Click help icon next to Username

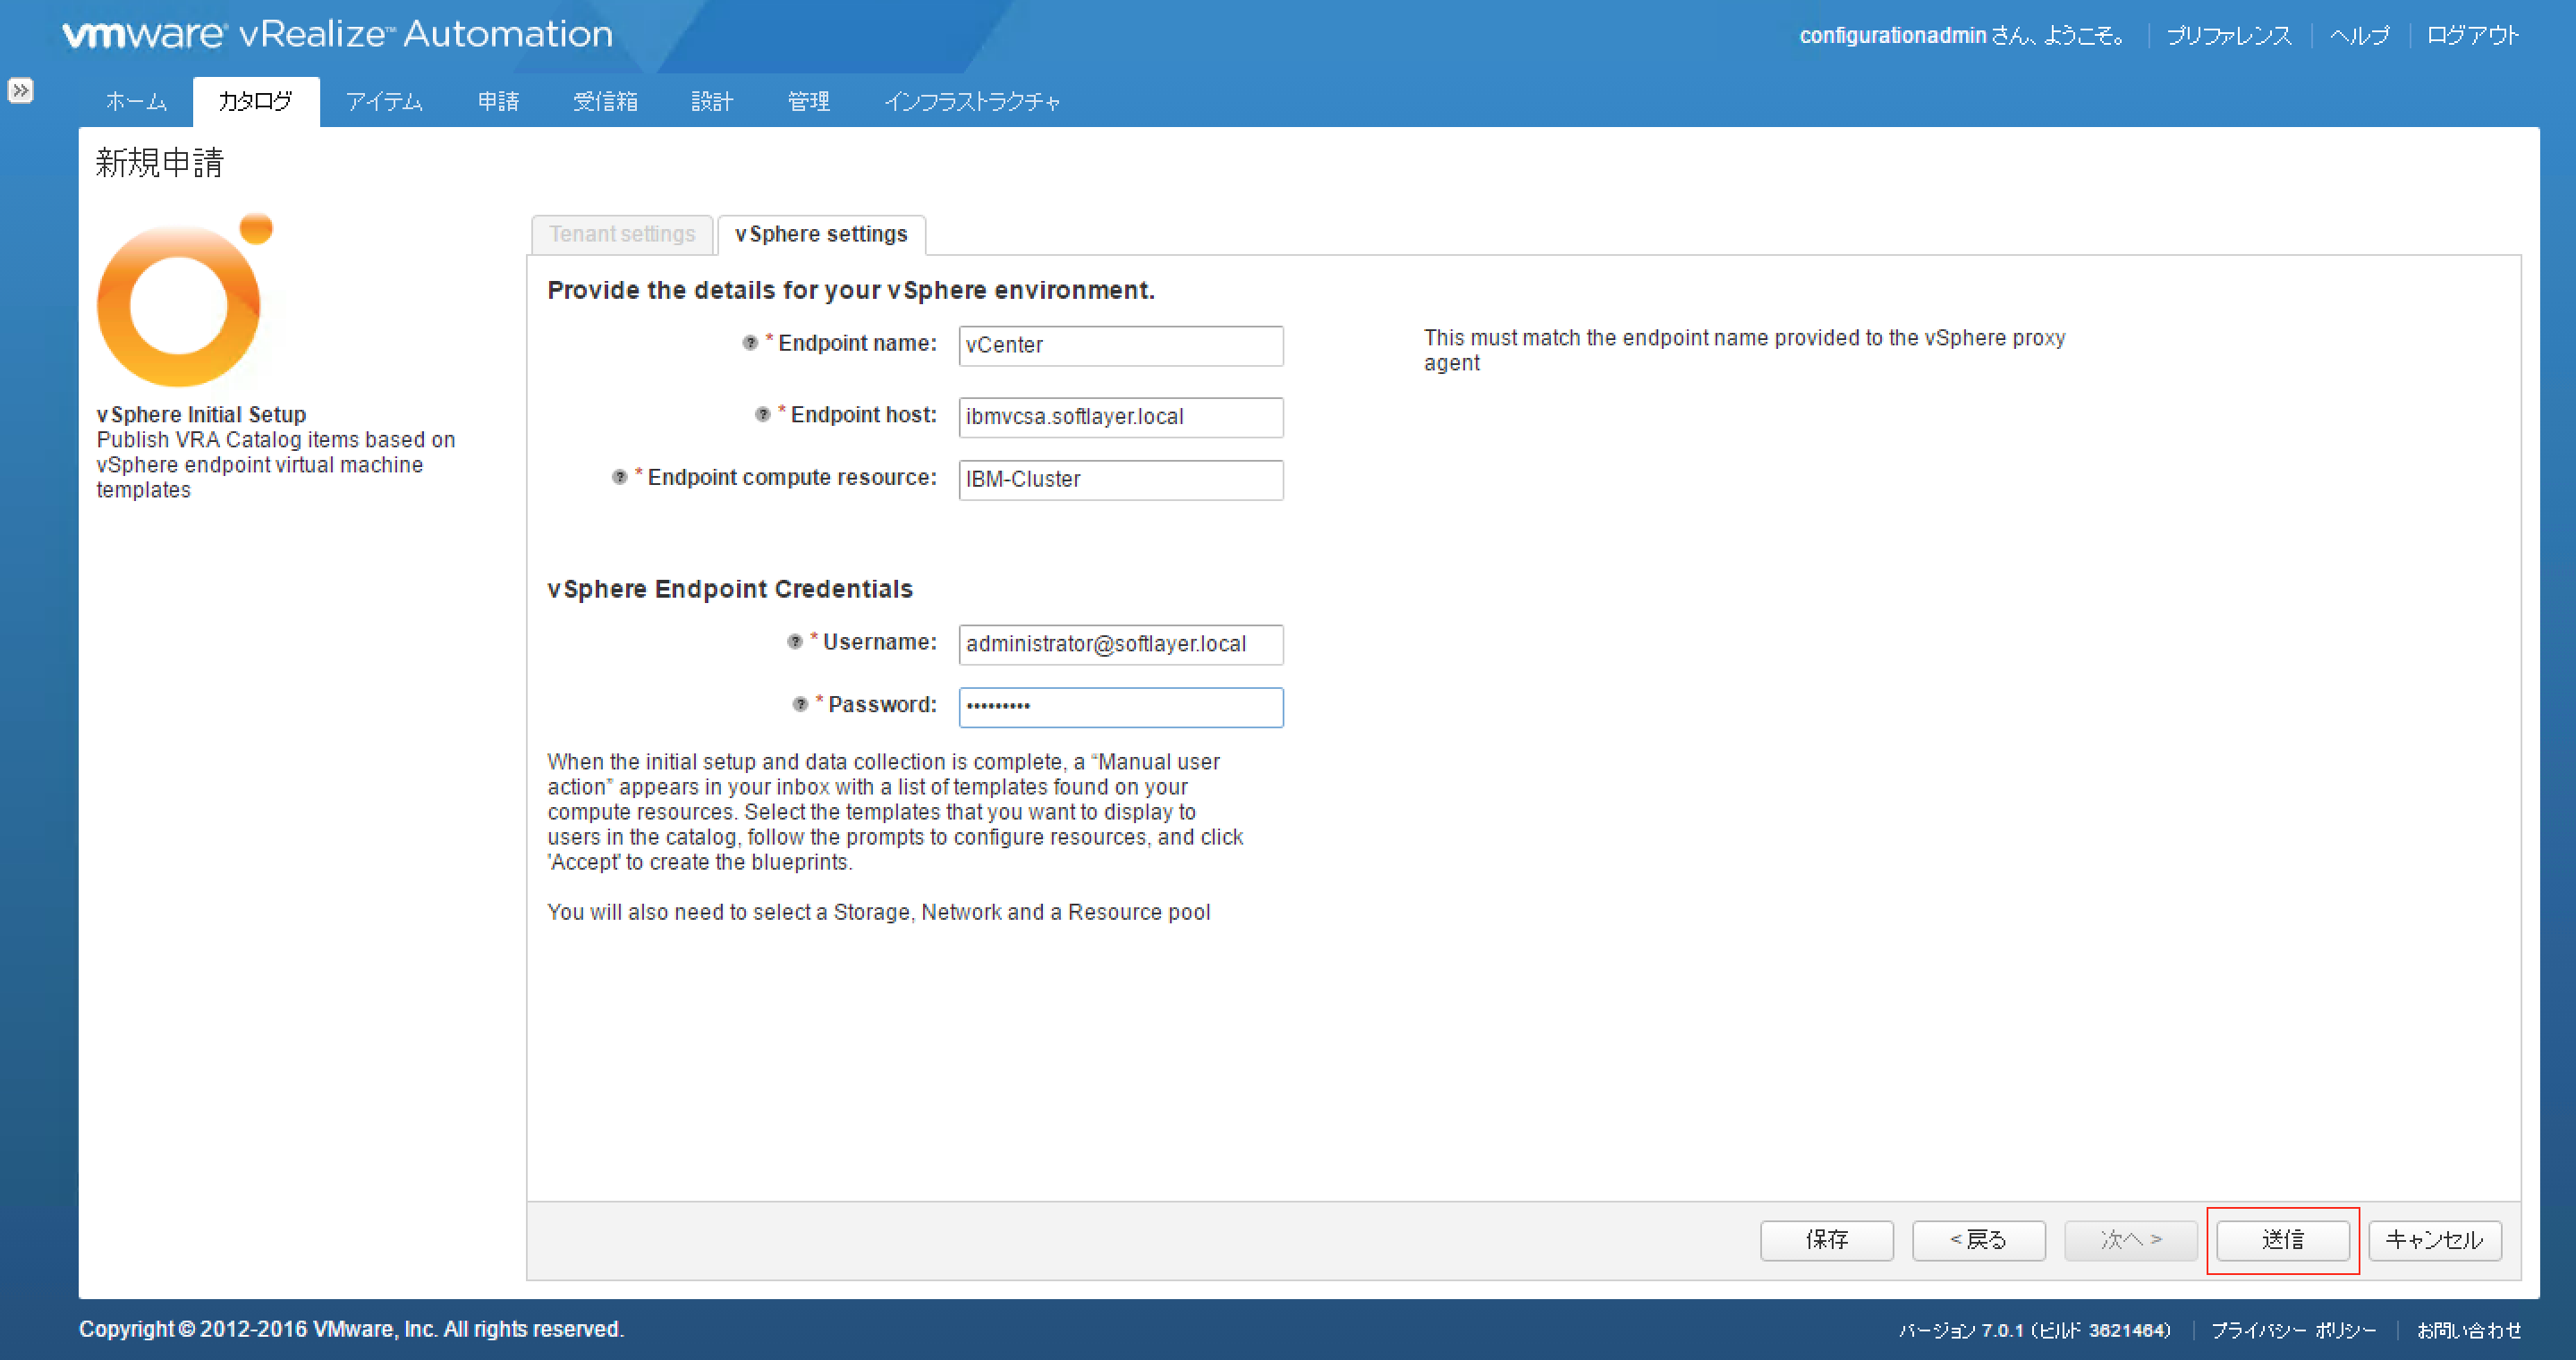[795, 642]
